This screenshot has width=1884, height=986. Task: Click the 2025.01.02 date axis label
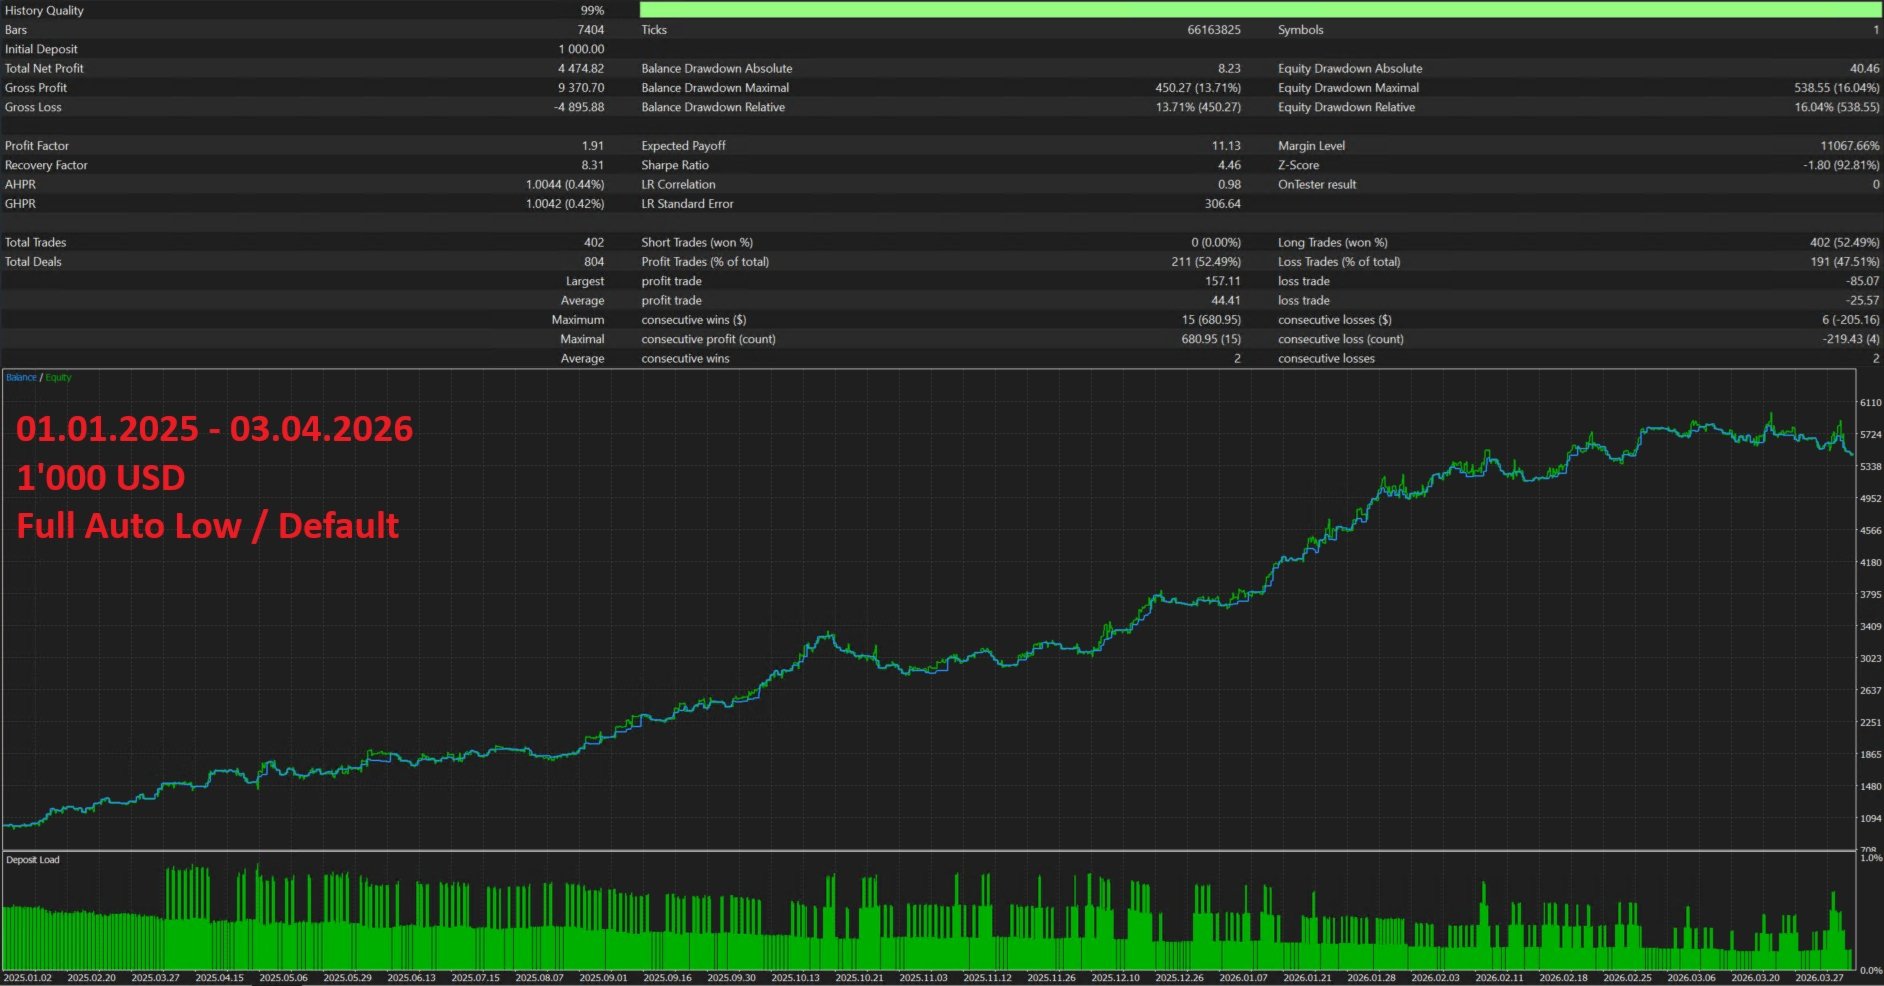(27, 978)
